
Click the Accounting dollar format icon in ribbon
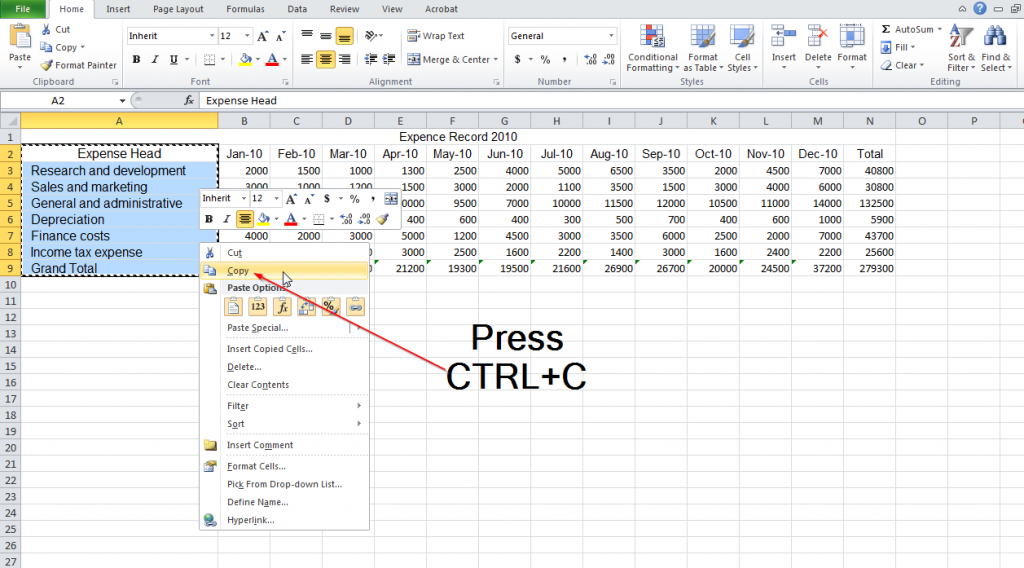(518, 59)
